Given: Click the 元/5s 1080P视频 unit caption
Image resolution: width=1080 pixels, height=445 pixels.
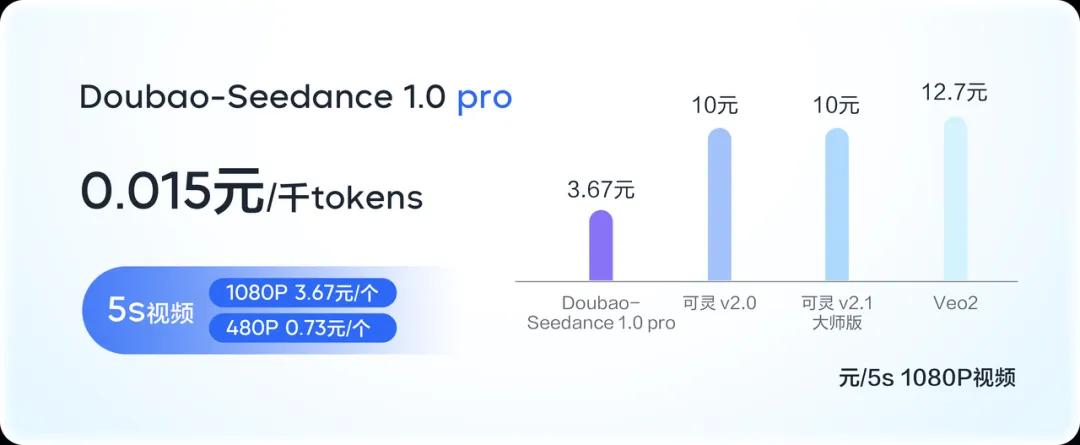Looking at the screenshot, I should [927, 378].
